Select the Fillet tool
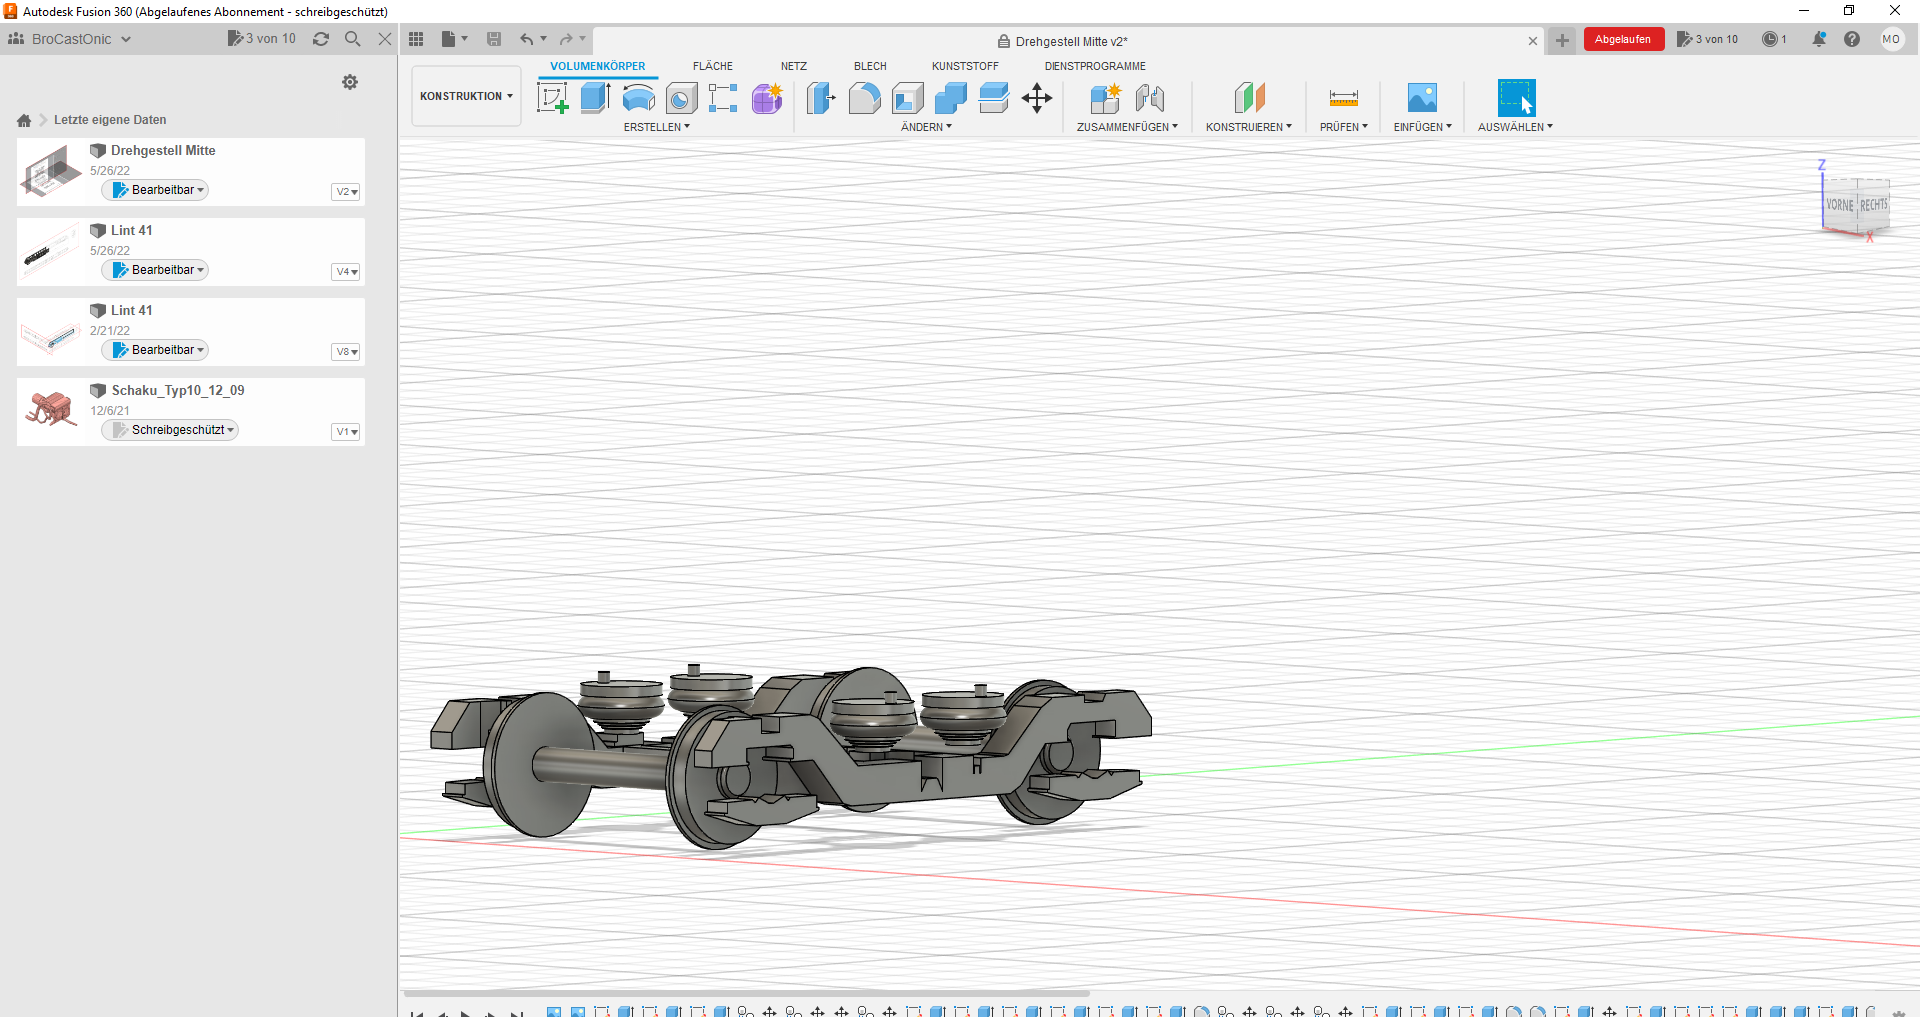 pyautogui.click(x=865, y=98)
